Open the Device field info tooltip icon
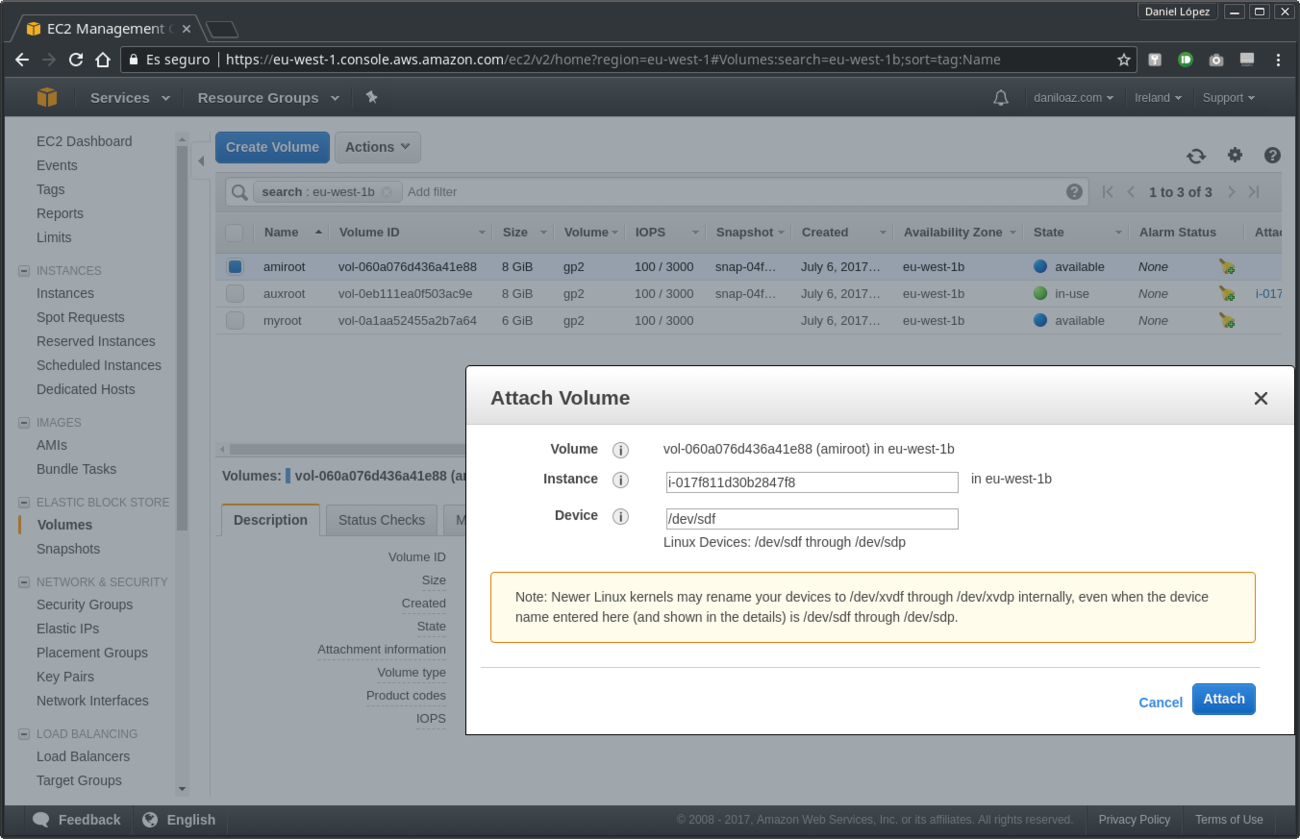 (x=620, y=515)
